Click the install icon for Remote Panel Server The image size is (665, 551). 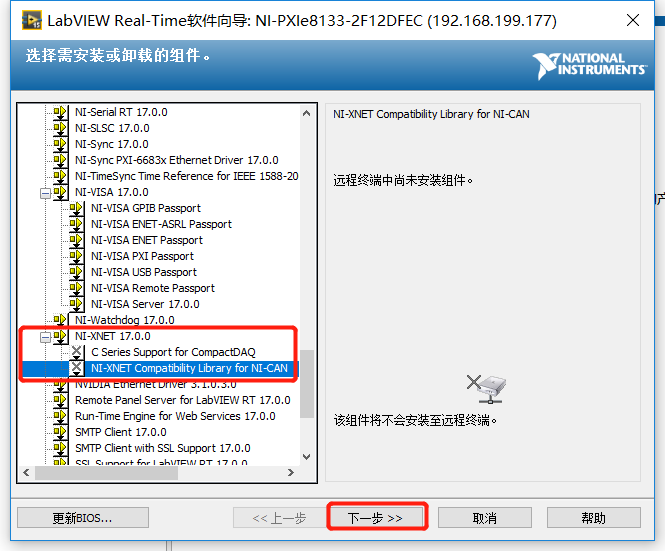click(x=60, y=400)
